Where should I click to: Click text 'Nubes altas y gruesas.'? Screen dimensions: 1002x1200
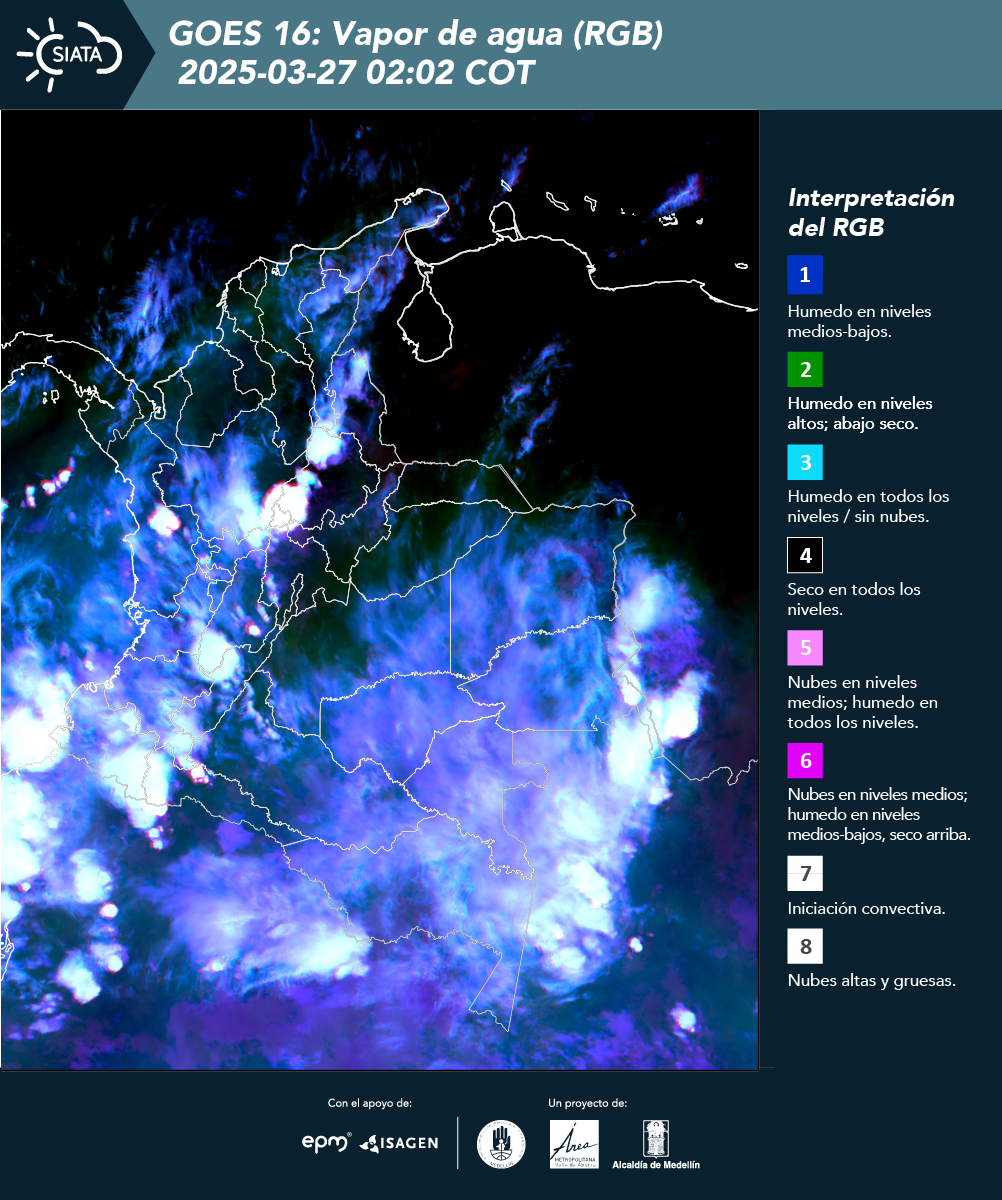pos(871,980)
